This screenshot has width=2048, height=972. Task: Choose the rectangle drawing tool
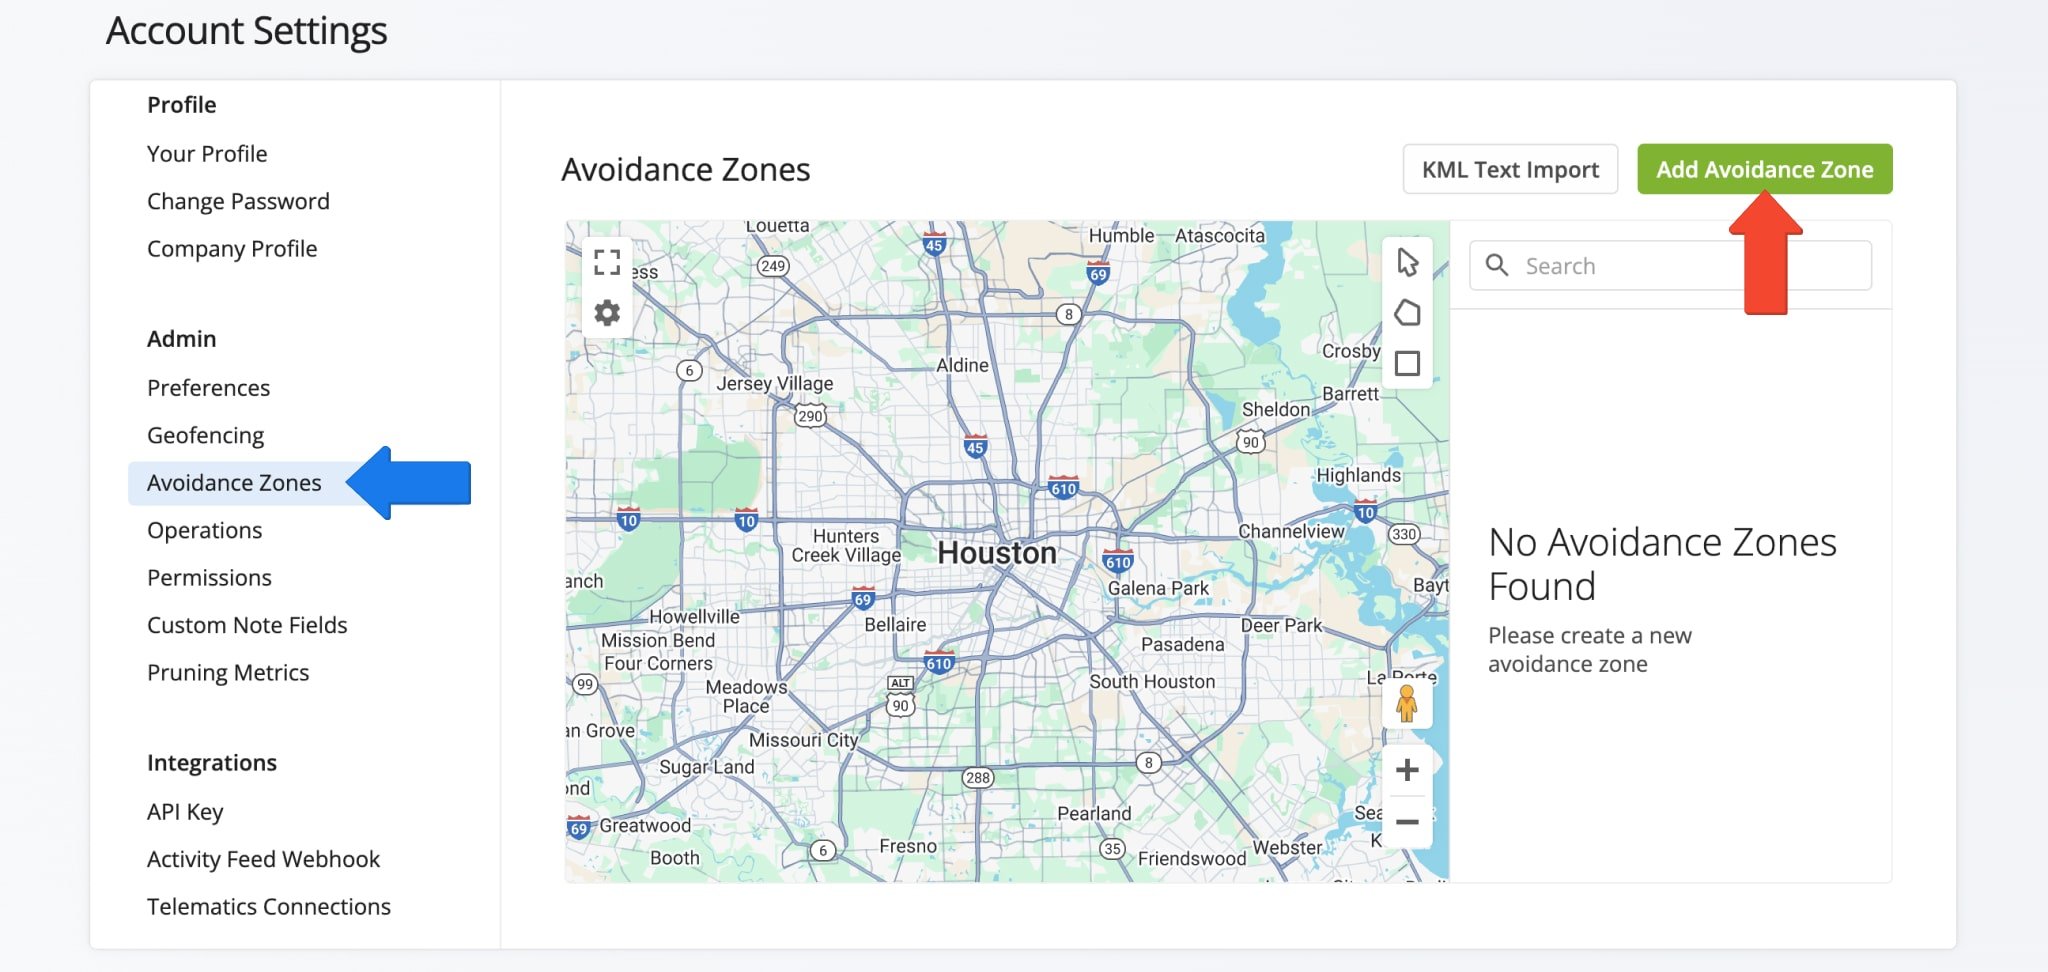tap(1407, 363)
